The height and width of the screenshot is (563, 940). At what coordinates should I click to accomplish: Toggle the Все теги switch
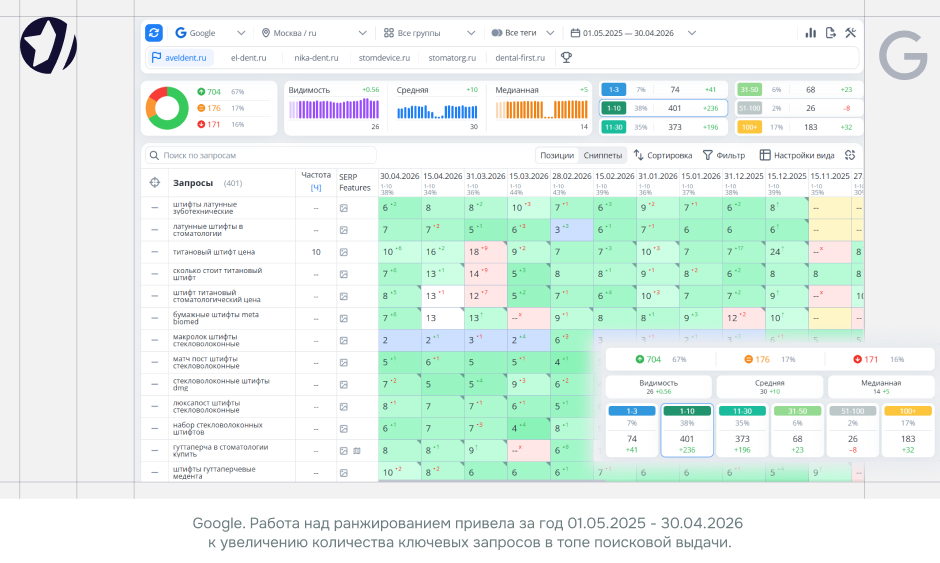click(x=496, y=33)
